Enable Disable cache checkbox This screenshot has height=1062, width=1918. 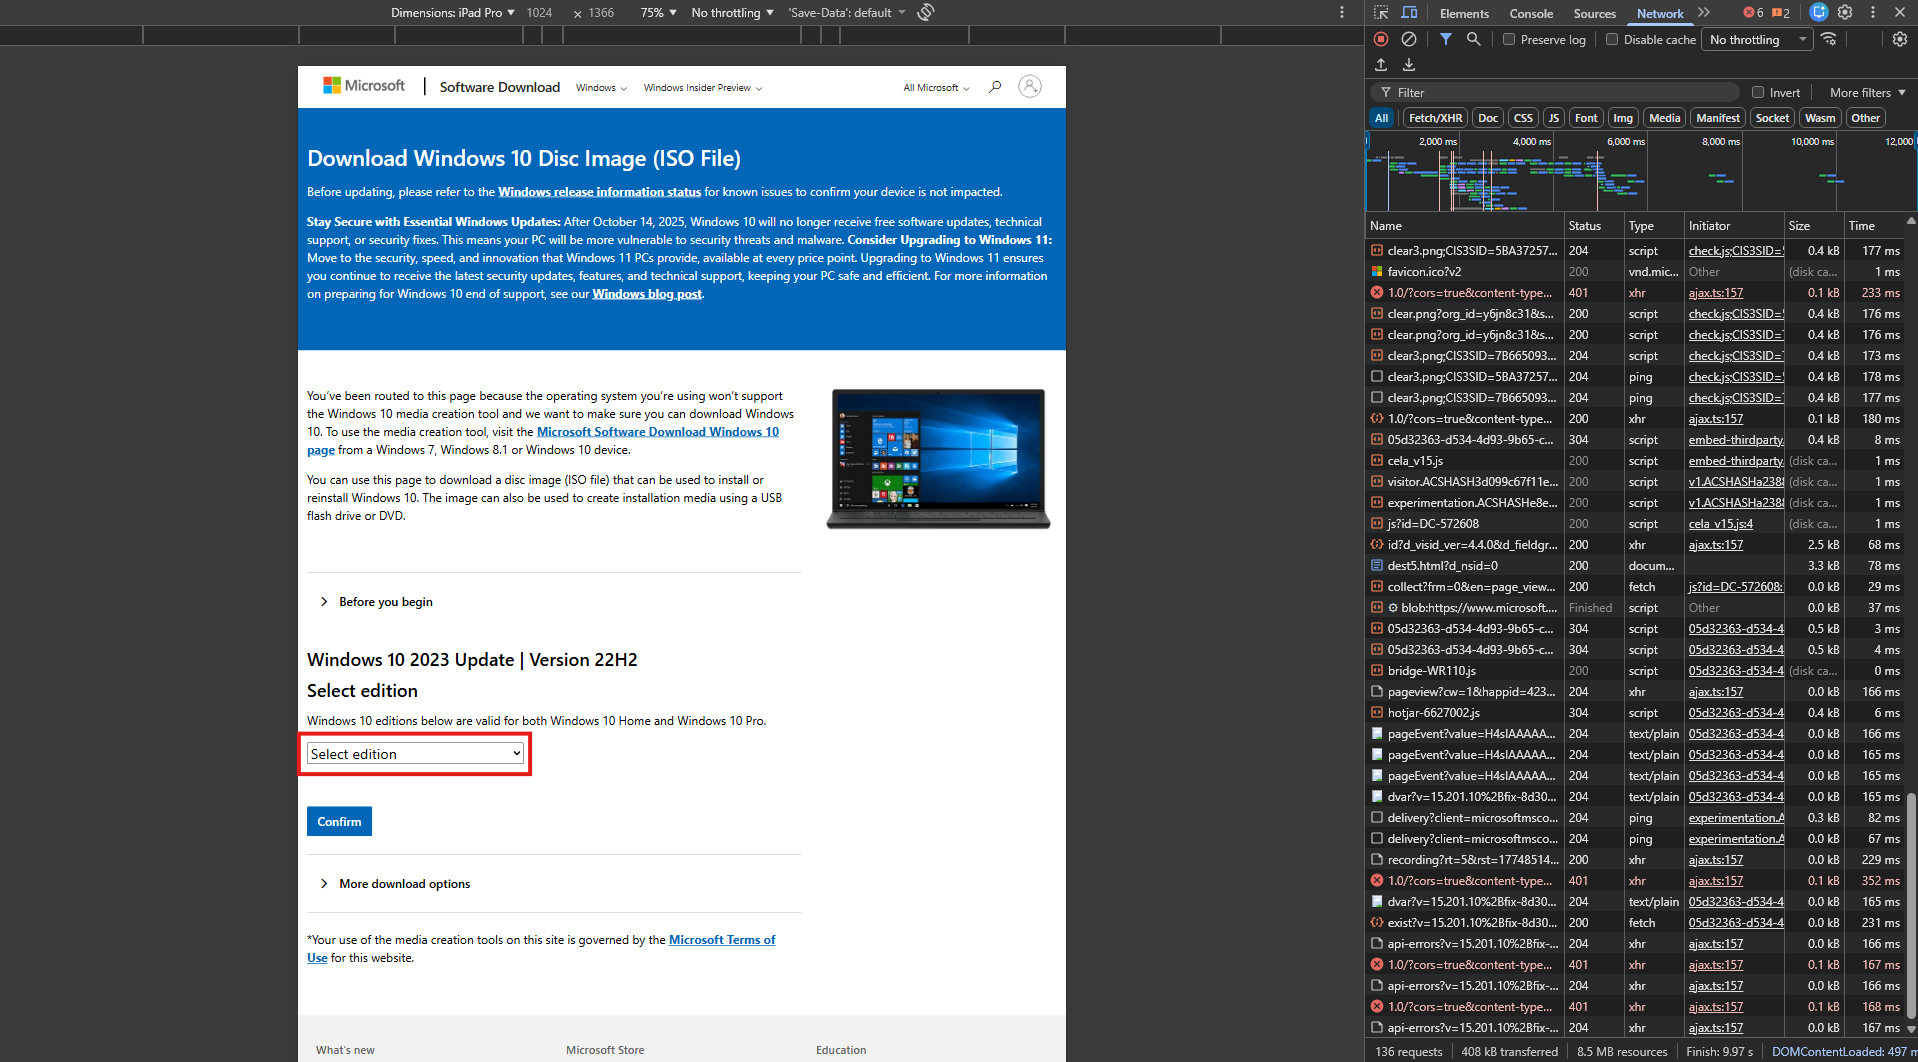1612,40
